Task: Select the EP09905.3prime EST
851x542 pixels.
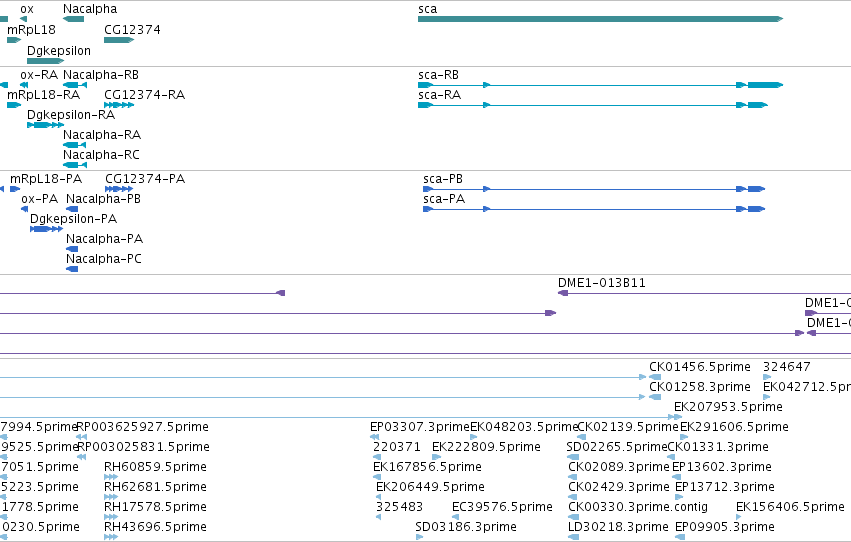Action: pyautogui.click(x=680, y=537)
